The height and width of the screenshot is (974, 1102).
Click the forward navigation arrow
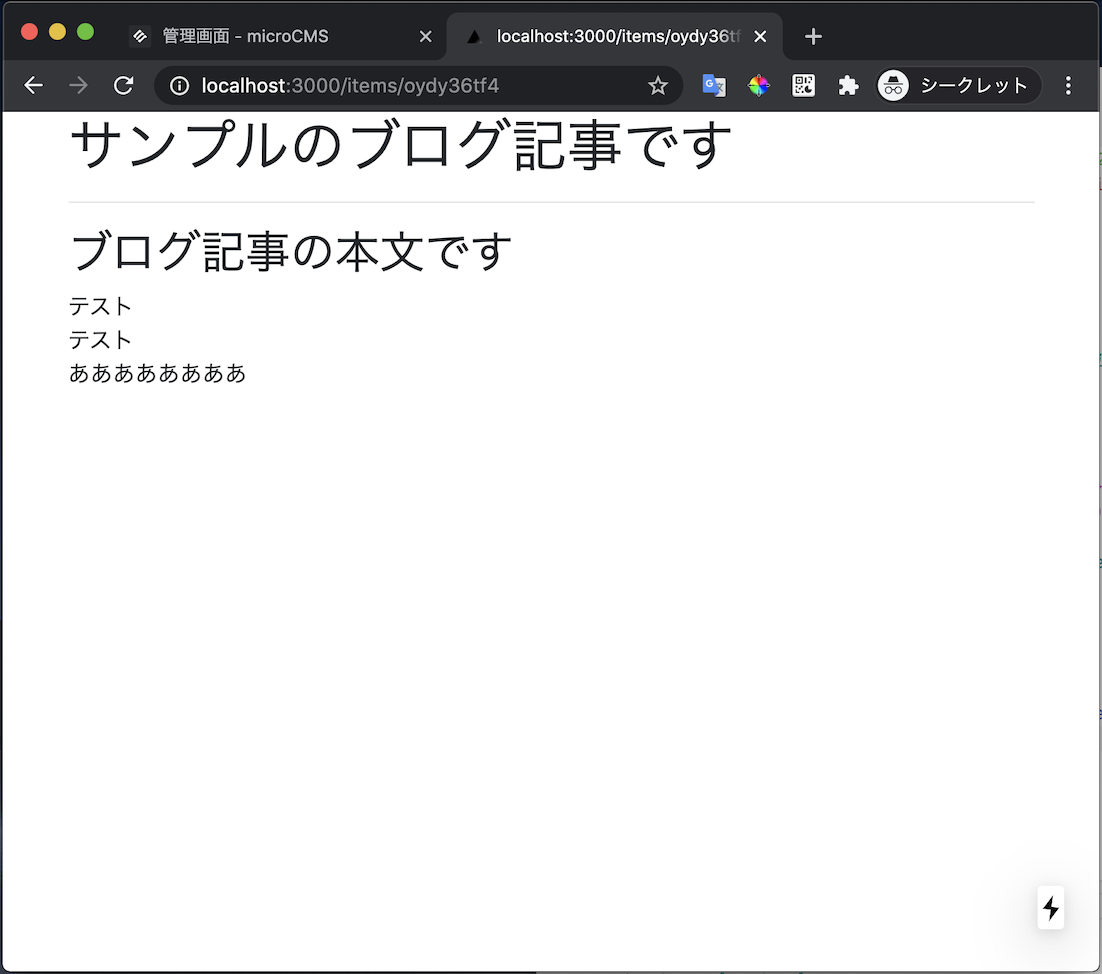[79, 86]
